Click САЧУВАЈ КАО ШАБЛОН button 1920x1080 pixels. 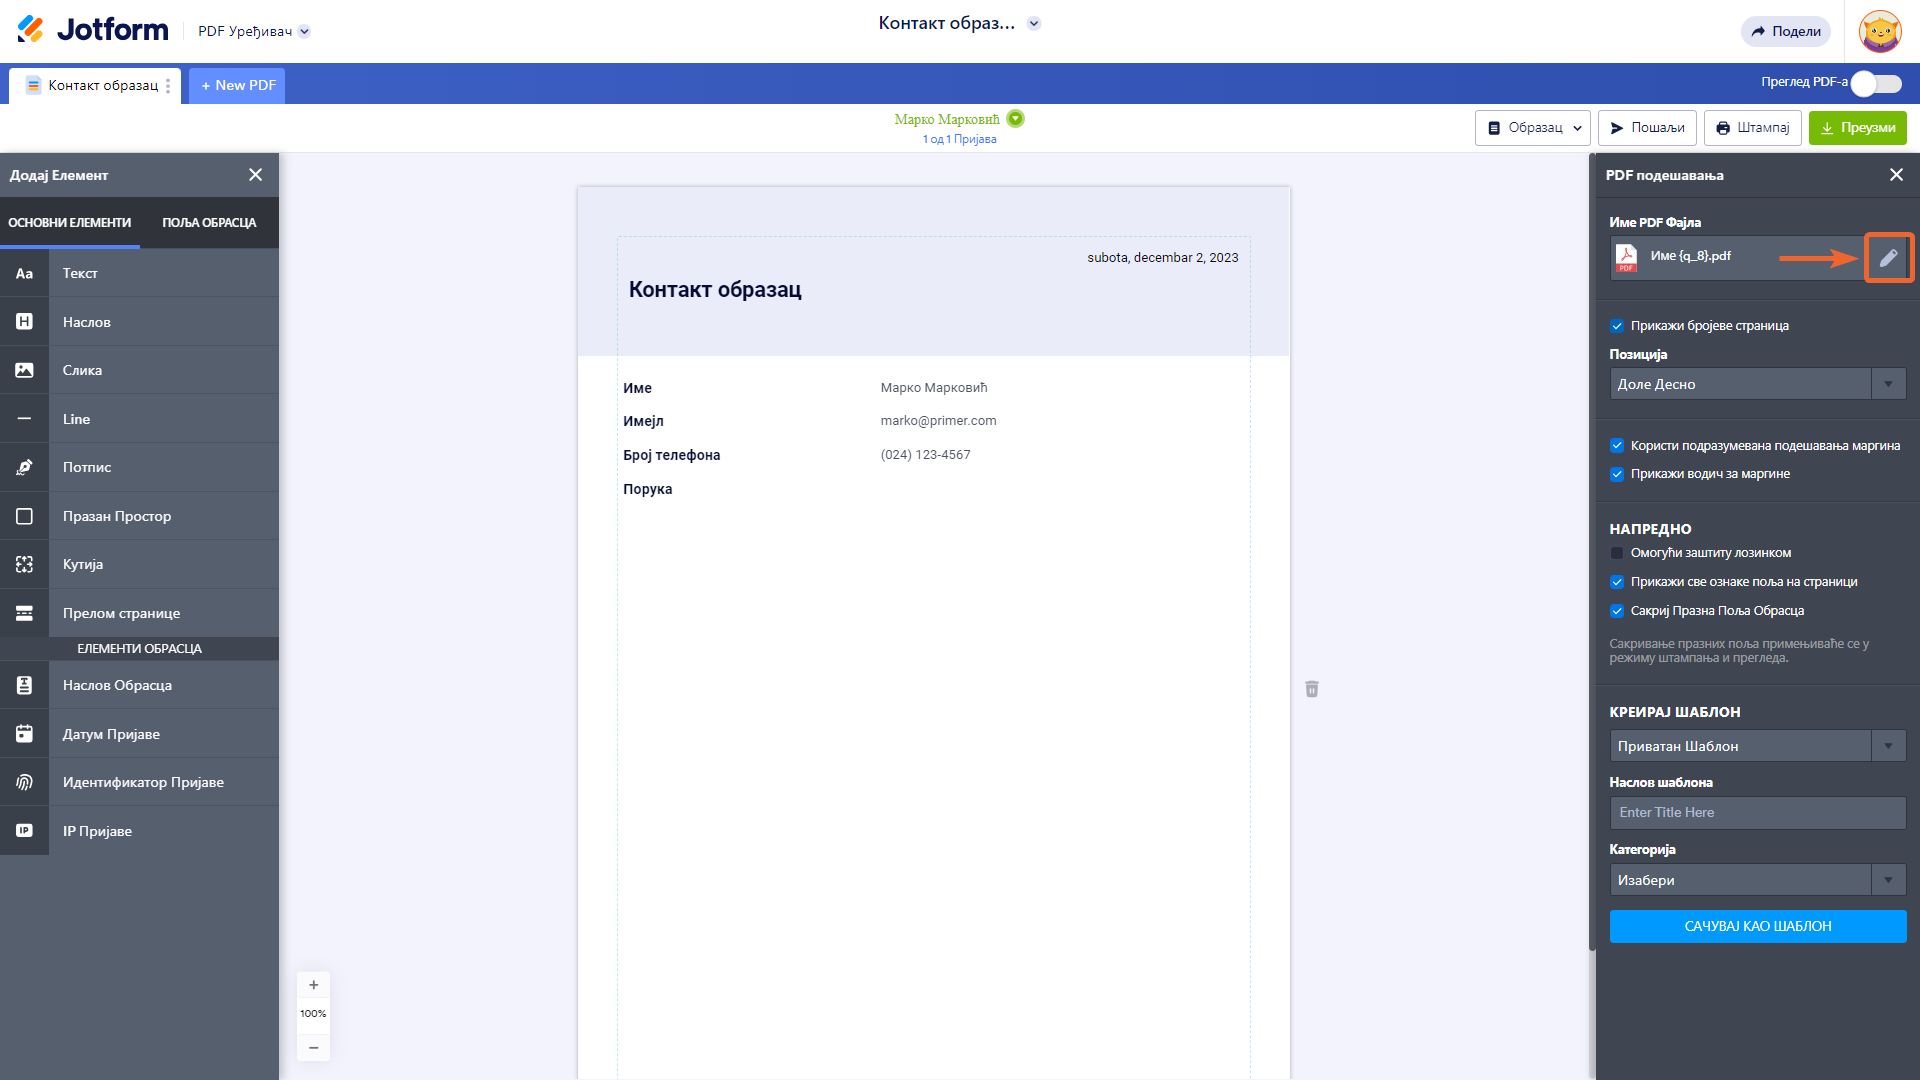point(1757,926)
